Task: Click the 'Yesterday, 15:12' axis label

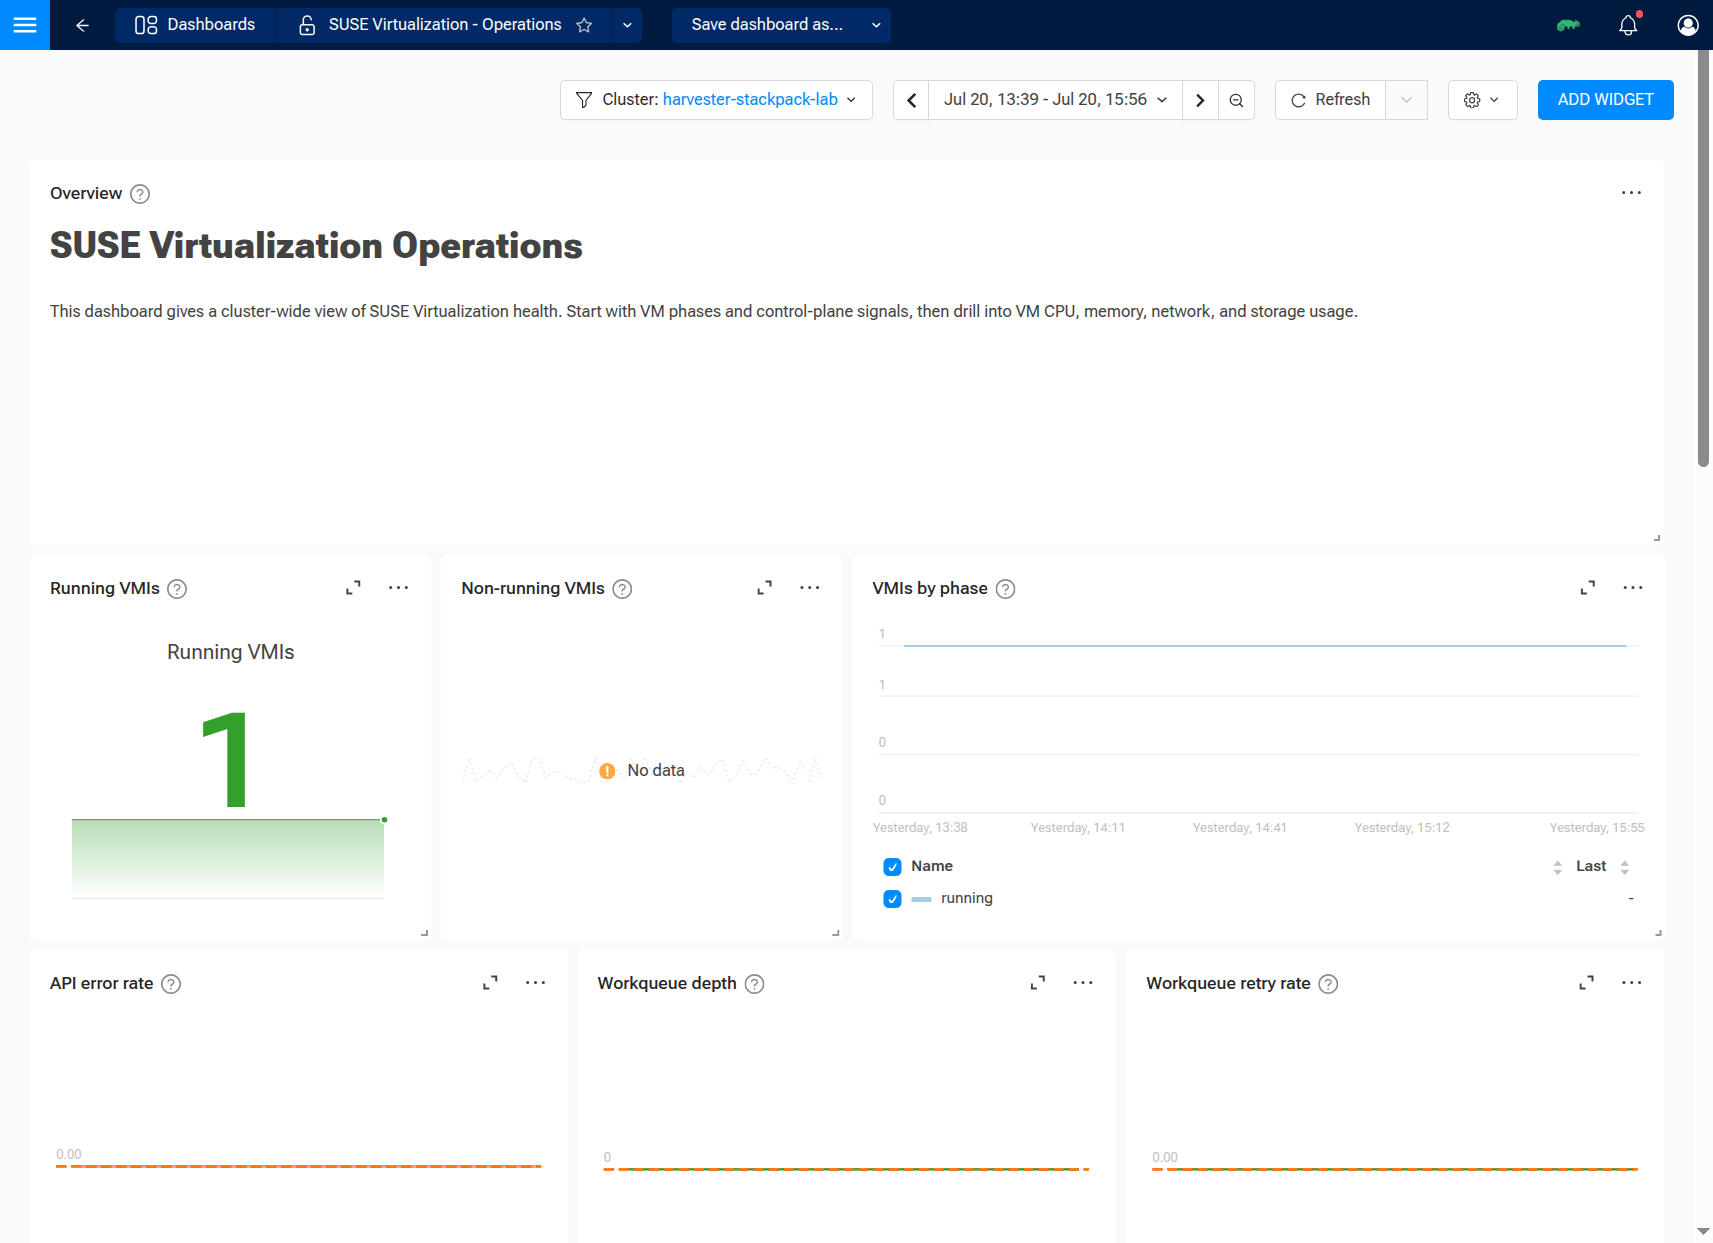Action: [1402, 827]
